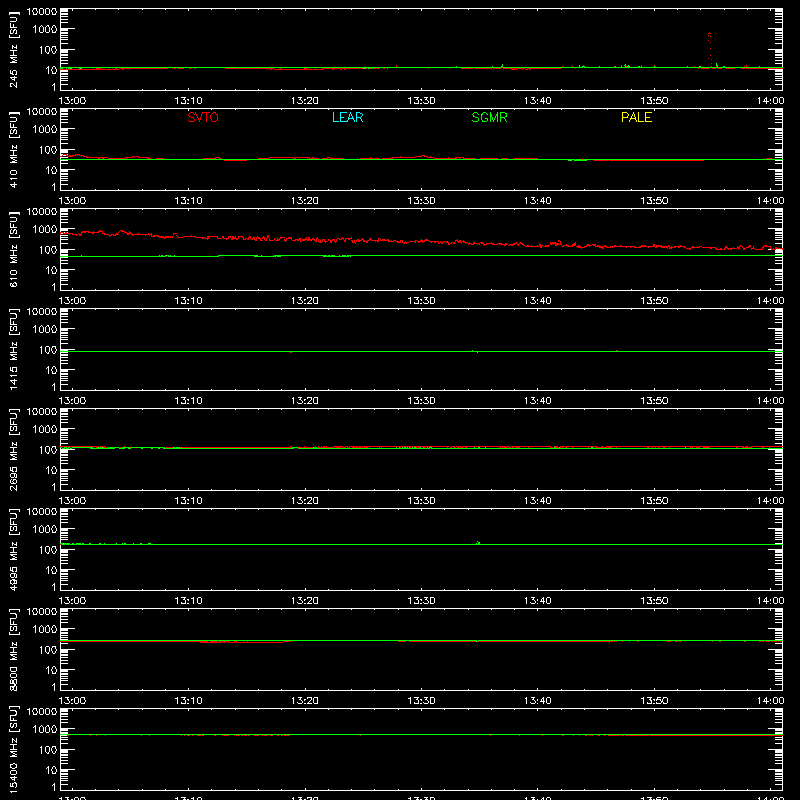The image size is (800, 800).
Task: Click the 13:30 label under 4995 MHz panel
Action: pos(421,601)
